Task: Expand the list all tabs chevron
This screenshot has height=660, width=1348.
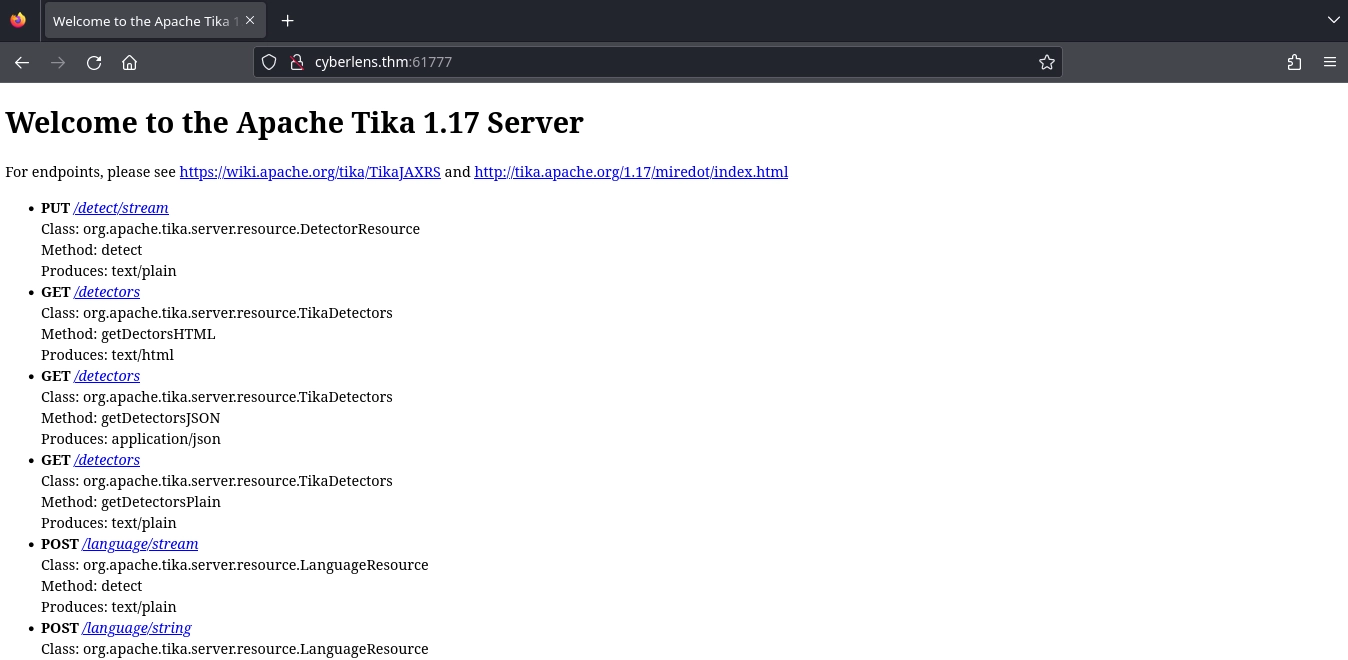Action: tap(1332, 20)
